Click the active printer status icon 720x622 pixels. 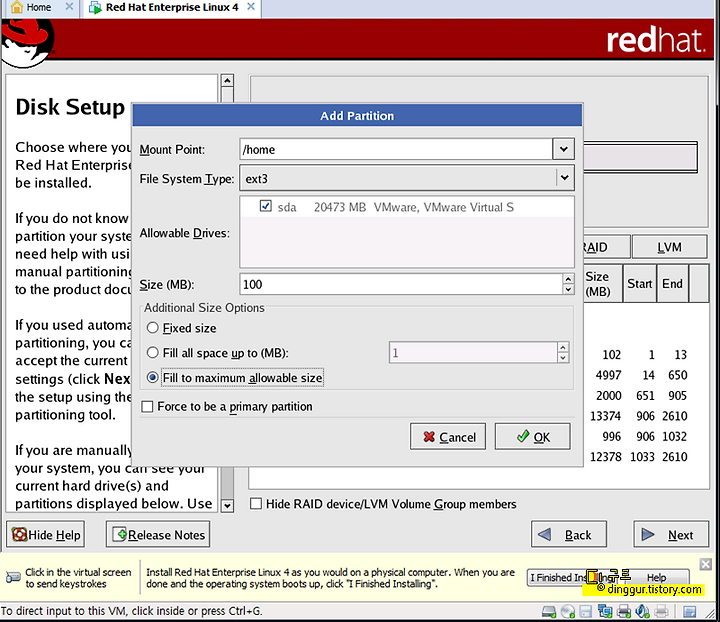point(624,611)
